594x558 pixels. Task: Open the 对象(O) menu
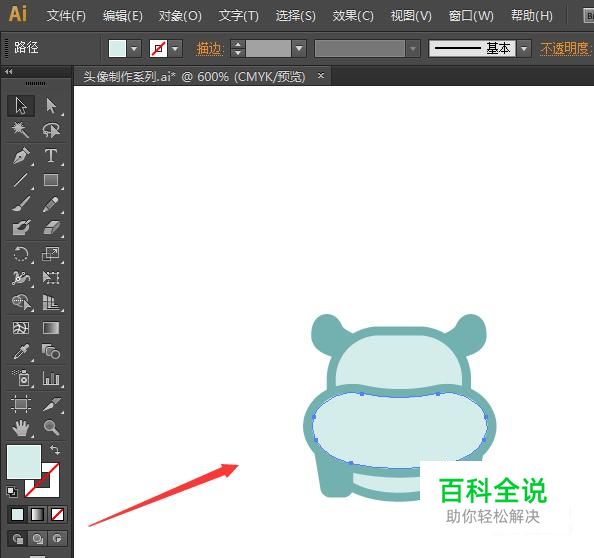click(x=180, y=16)
